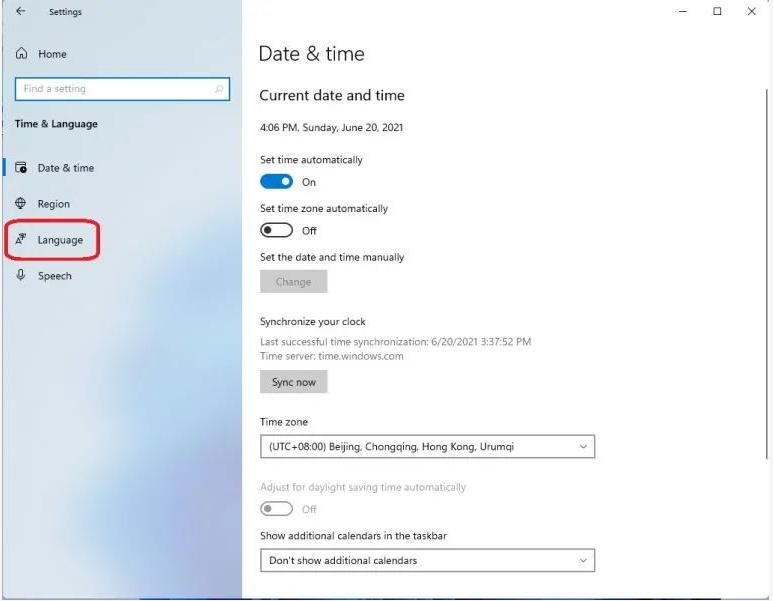Toggle Adjust for daylight saving time switch
Screen dimensions: 773x601
coord(276,509)
